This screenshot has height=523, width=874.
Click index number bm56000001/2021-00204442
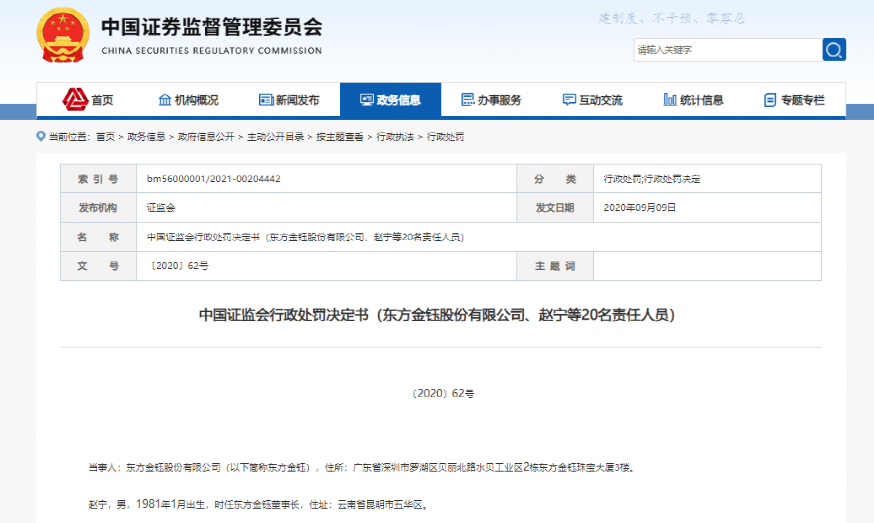[213, 179]
